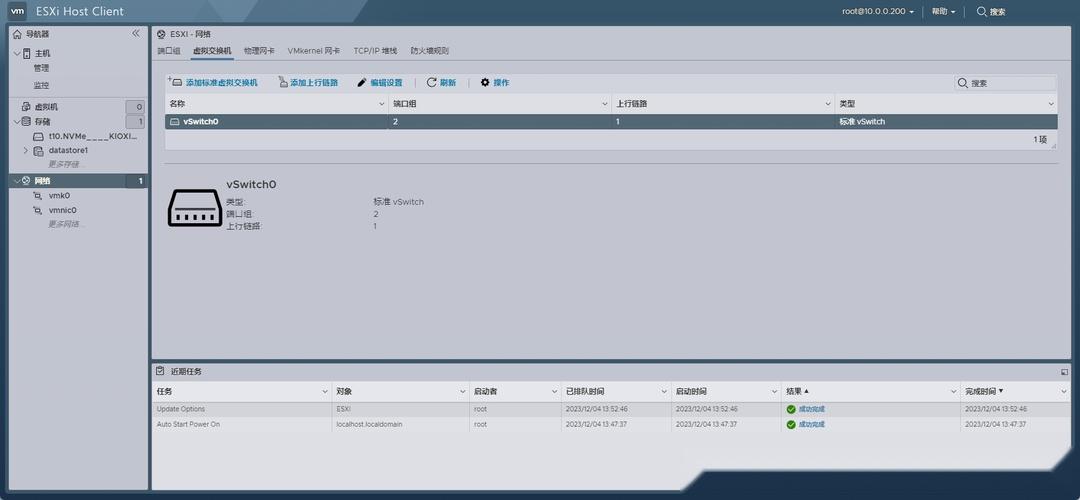Viewport: 1080px width, 500px height.
Task: Expand the datastore1 tree node
Action: pos(26,150)
